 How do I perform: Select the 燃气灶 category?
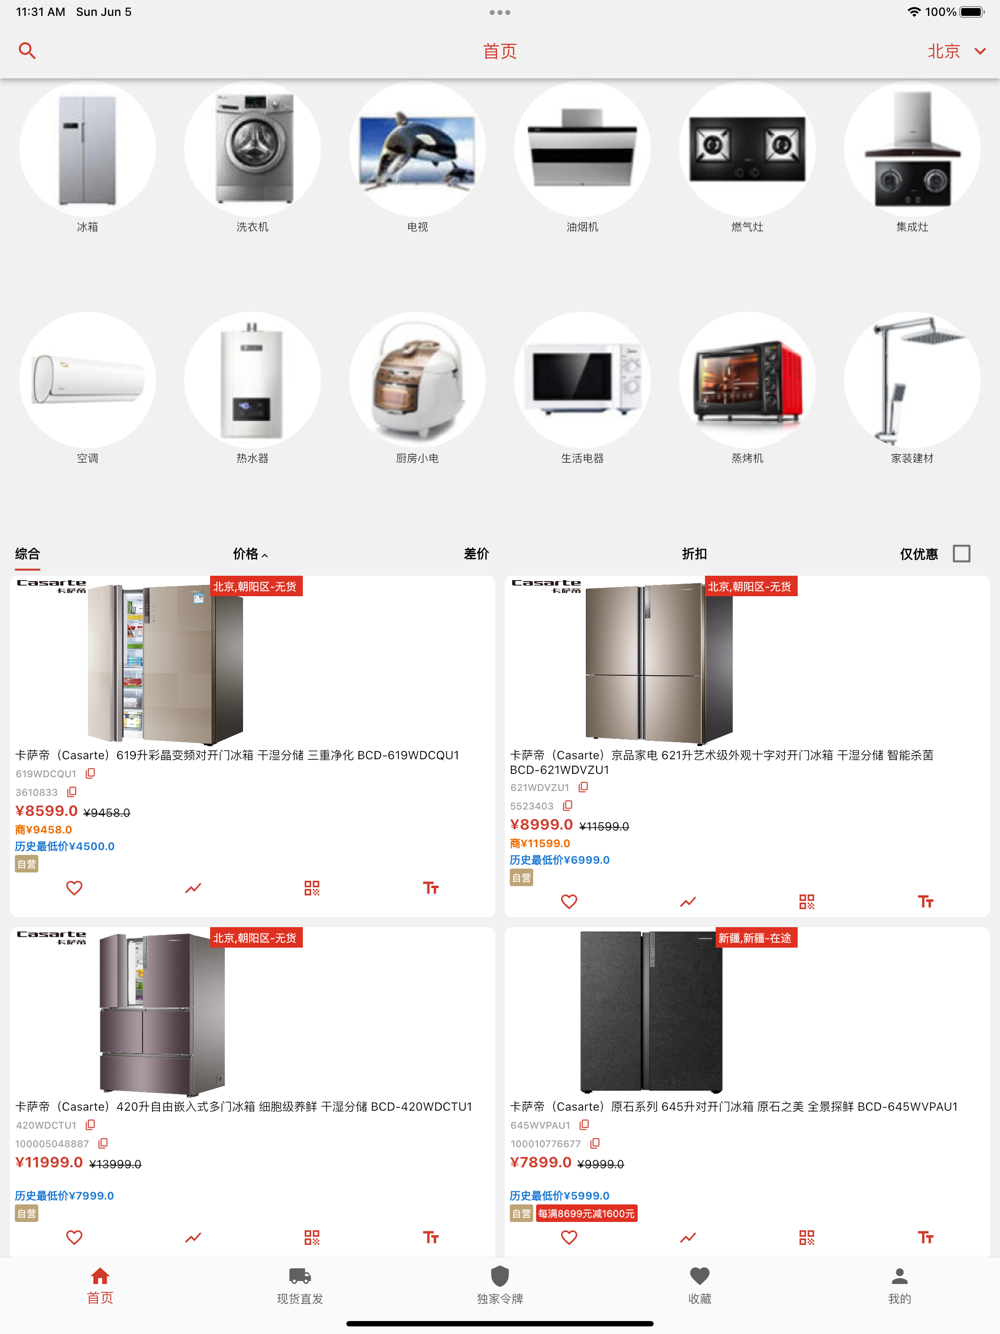point(747,160)
